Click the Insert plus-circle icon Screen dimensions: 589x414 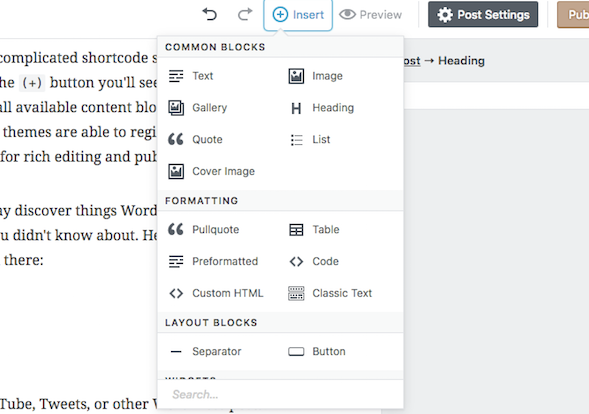pyautogui.click(x=280, y=15)
